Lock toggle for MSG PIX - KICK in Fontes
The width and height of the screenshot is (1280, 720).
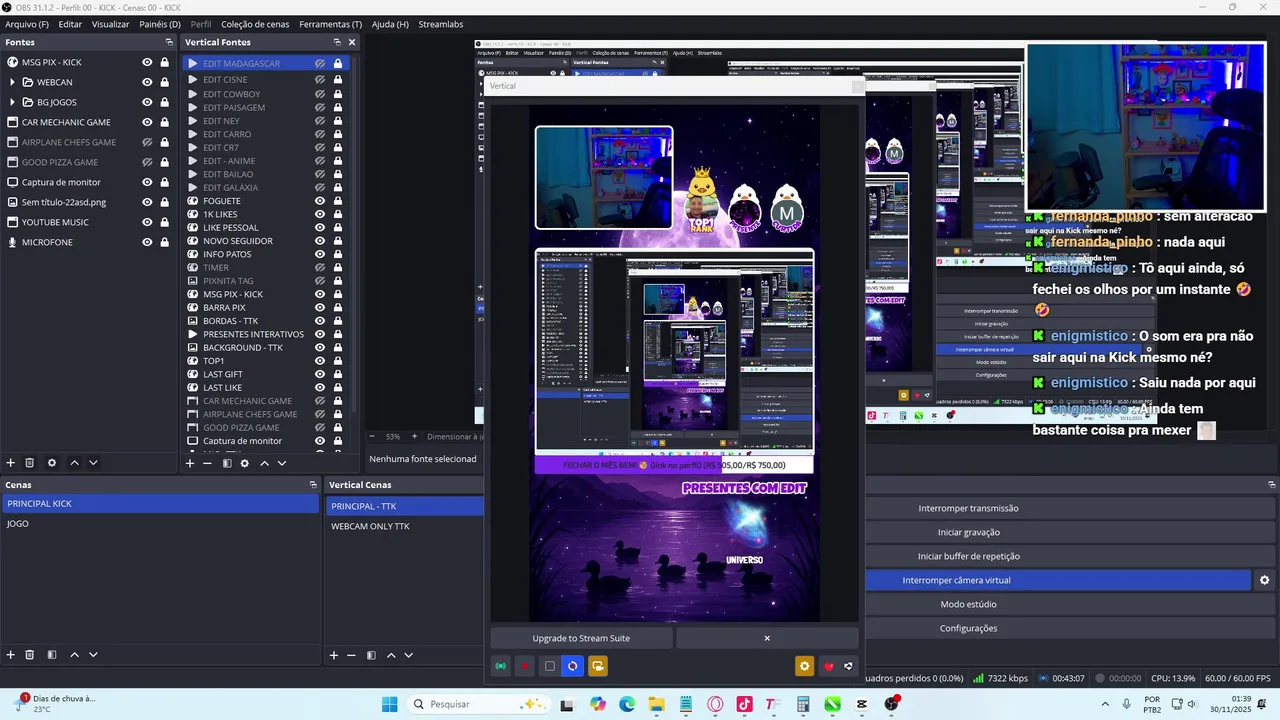[164, 62]
